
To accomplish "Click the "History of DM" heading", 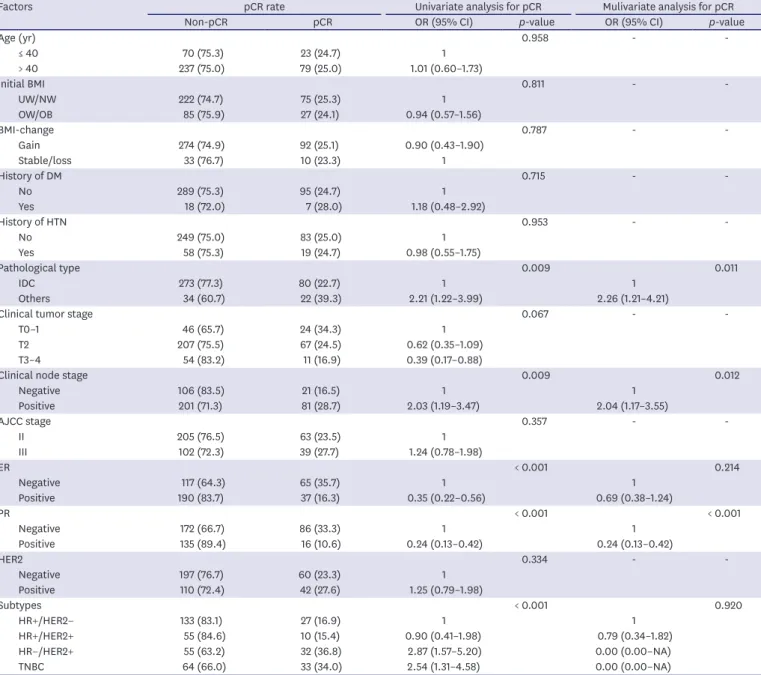I will 31,176.
